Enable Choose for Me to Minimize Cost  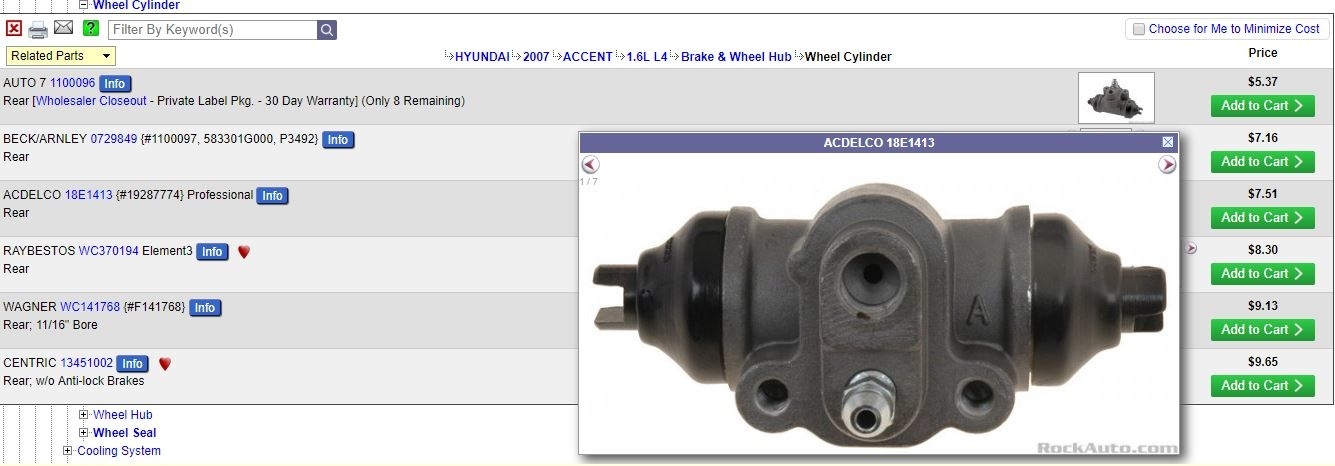click(x=1138, y=29)
